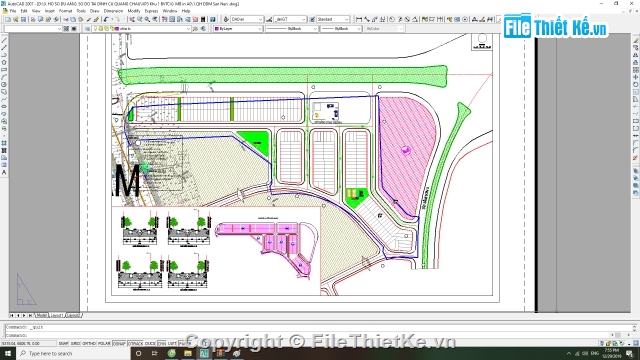Click the Windows 'Type here to search' box
This screenshot has width=640, height=360.
pyautogui.click(x=73, y=353)
